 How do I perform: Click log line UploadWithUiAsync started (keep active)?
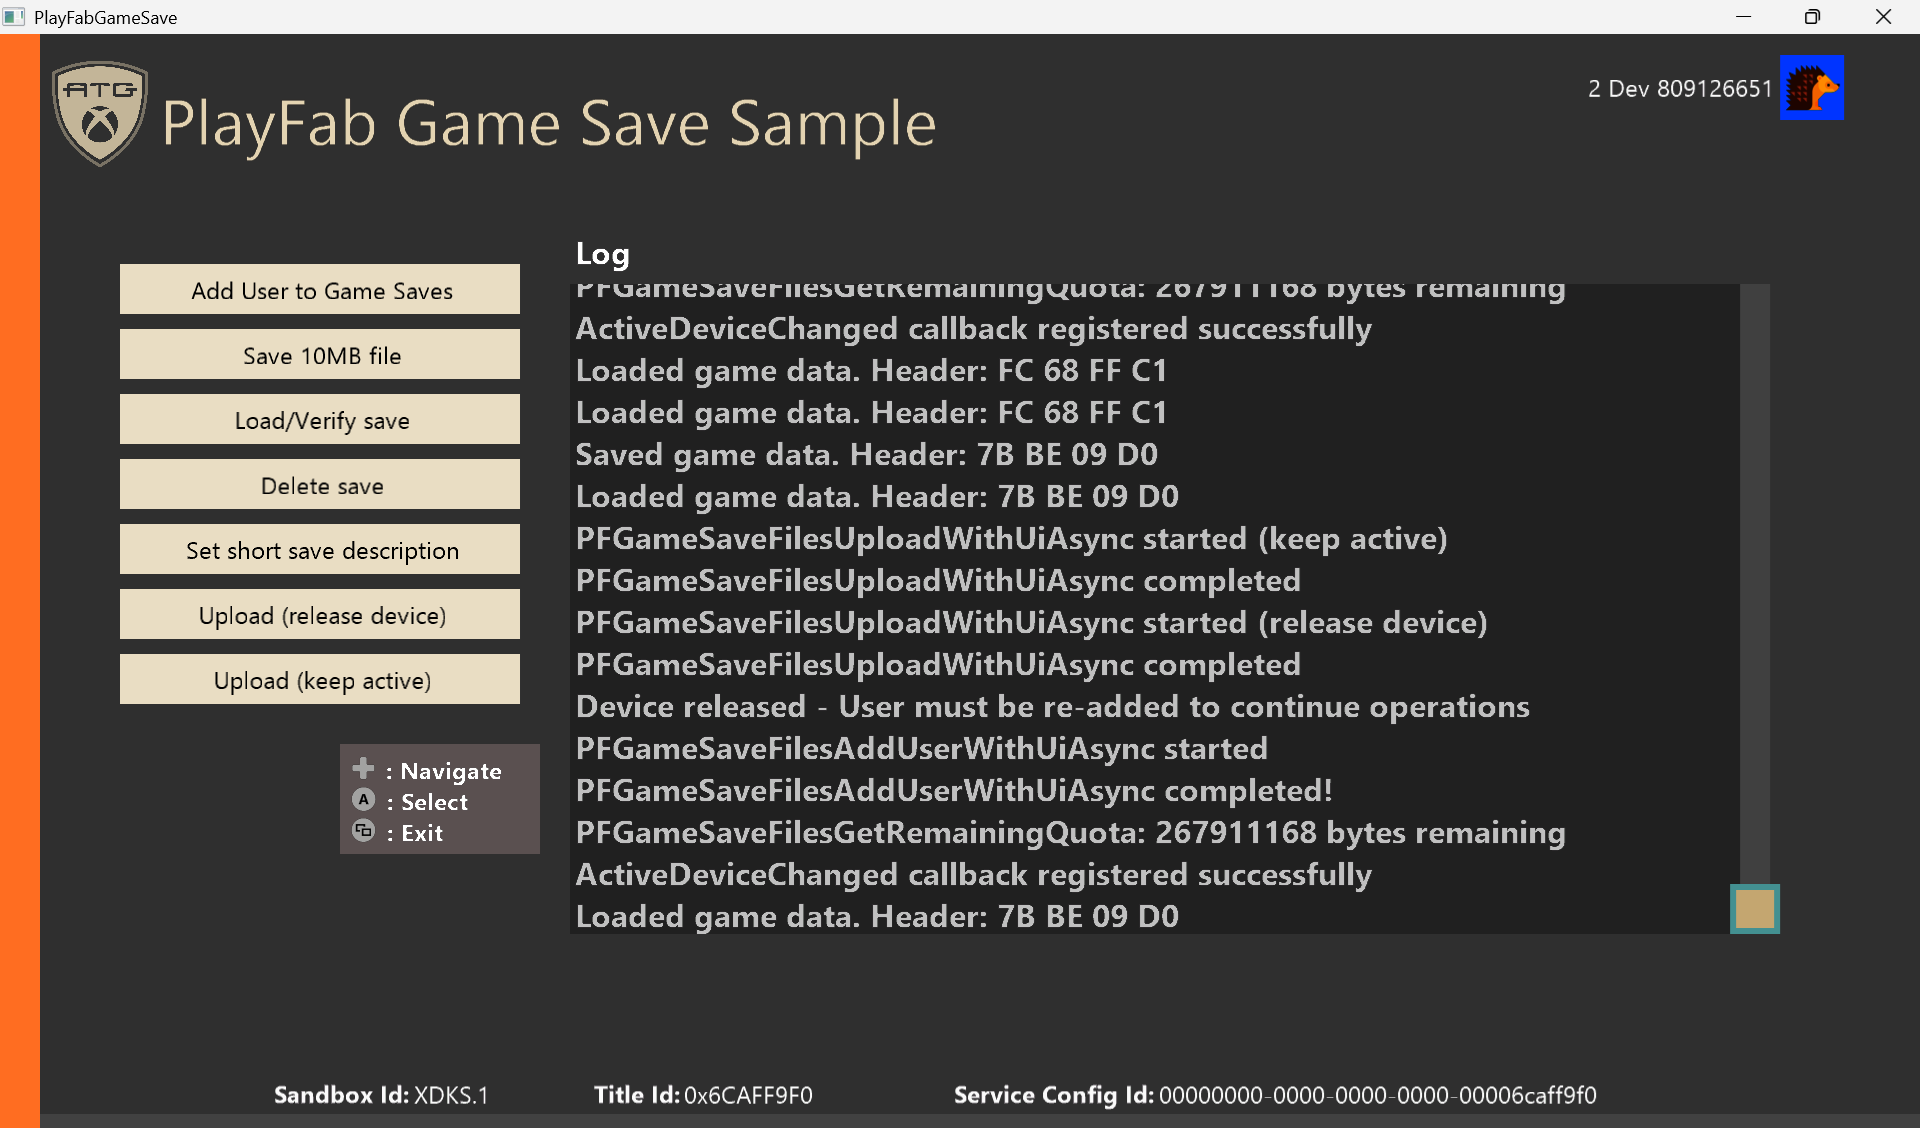(1011, 539)
